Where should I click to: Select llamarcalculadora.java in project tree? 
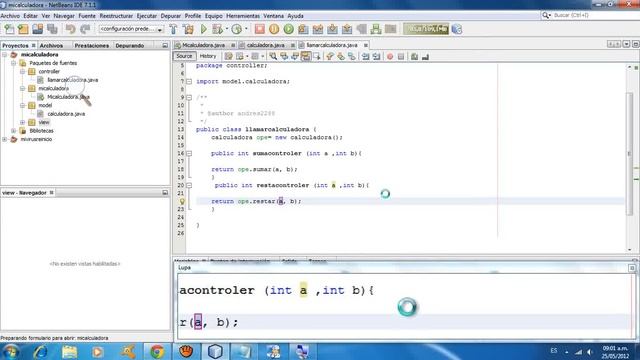pos(73,80)
